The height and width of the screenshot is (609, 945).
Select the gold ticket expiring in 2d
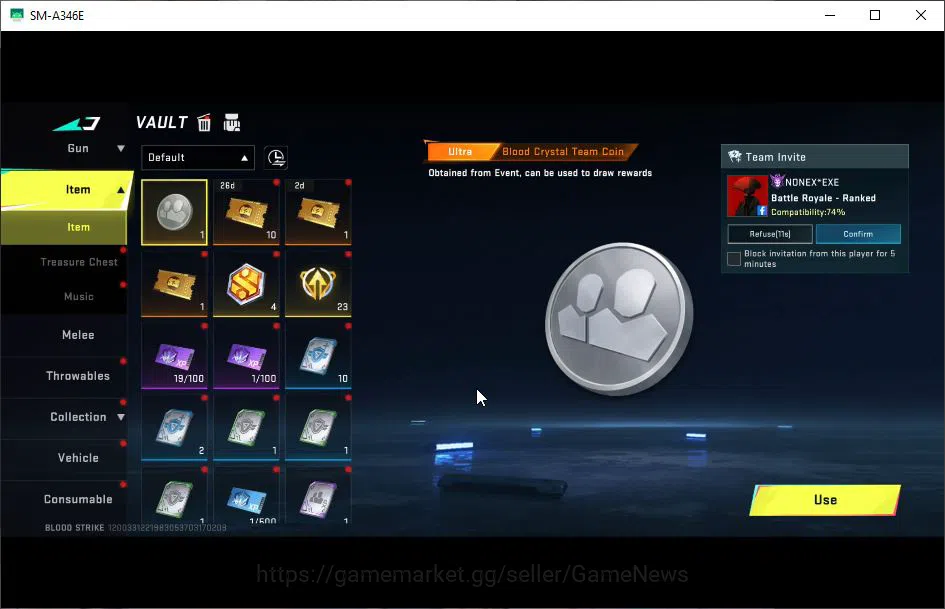(x=318, y=212)
